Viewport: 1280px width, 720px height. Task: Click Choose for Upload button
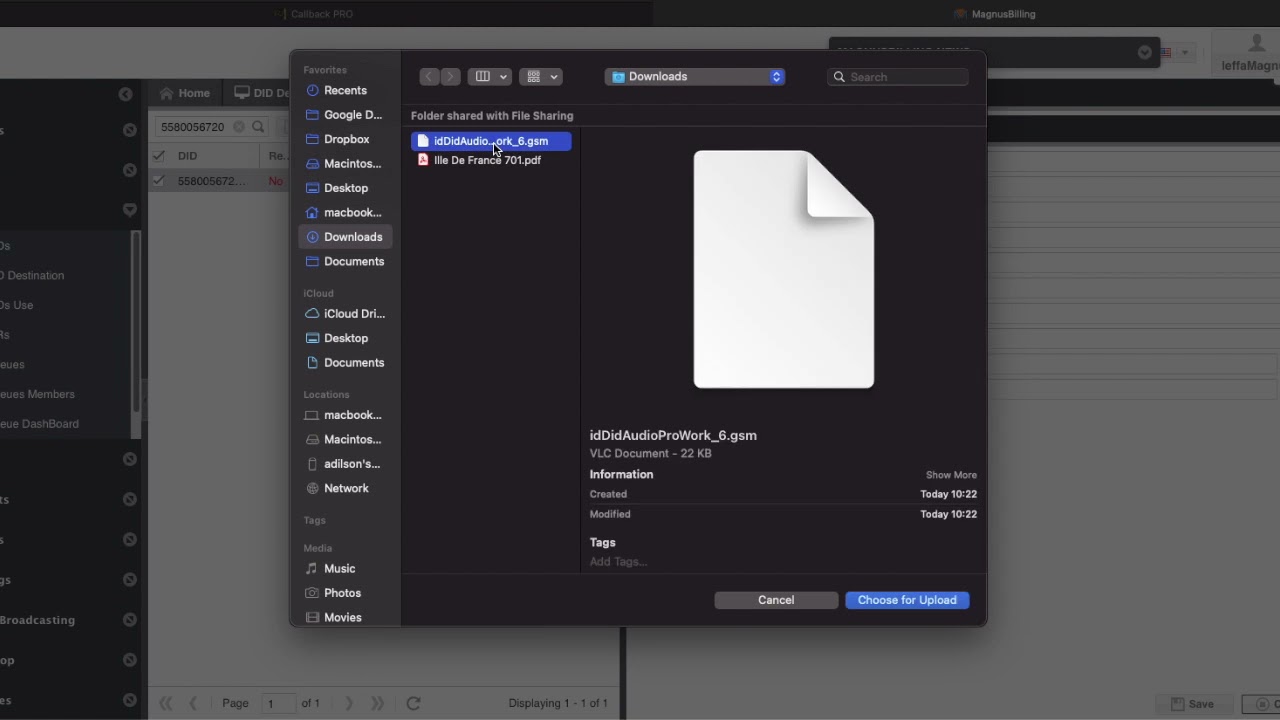(x=907, y=600)
